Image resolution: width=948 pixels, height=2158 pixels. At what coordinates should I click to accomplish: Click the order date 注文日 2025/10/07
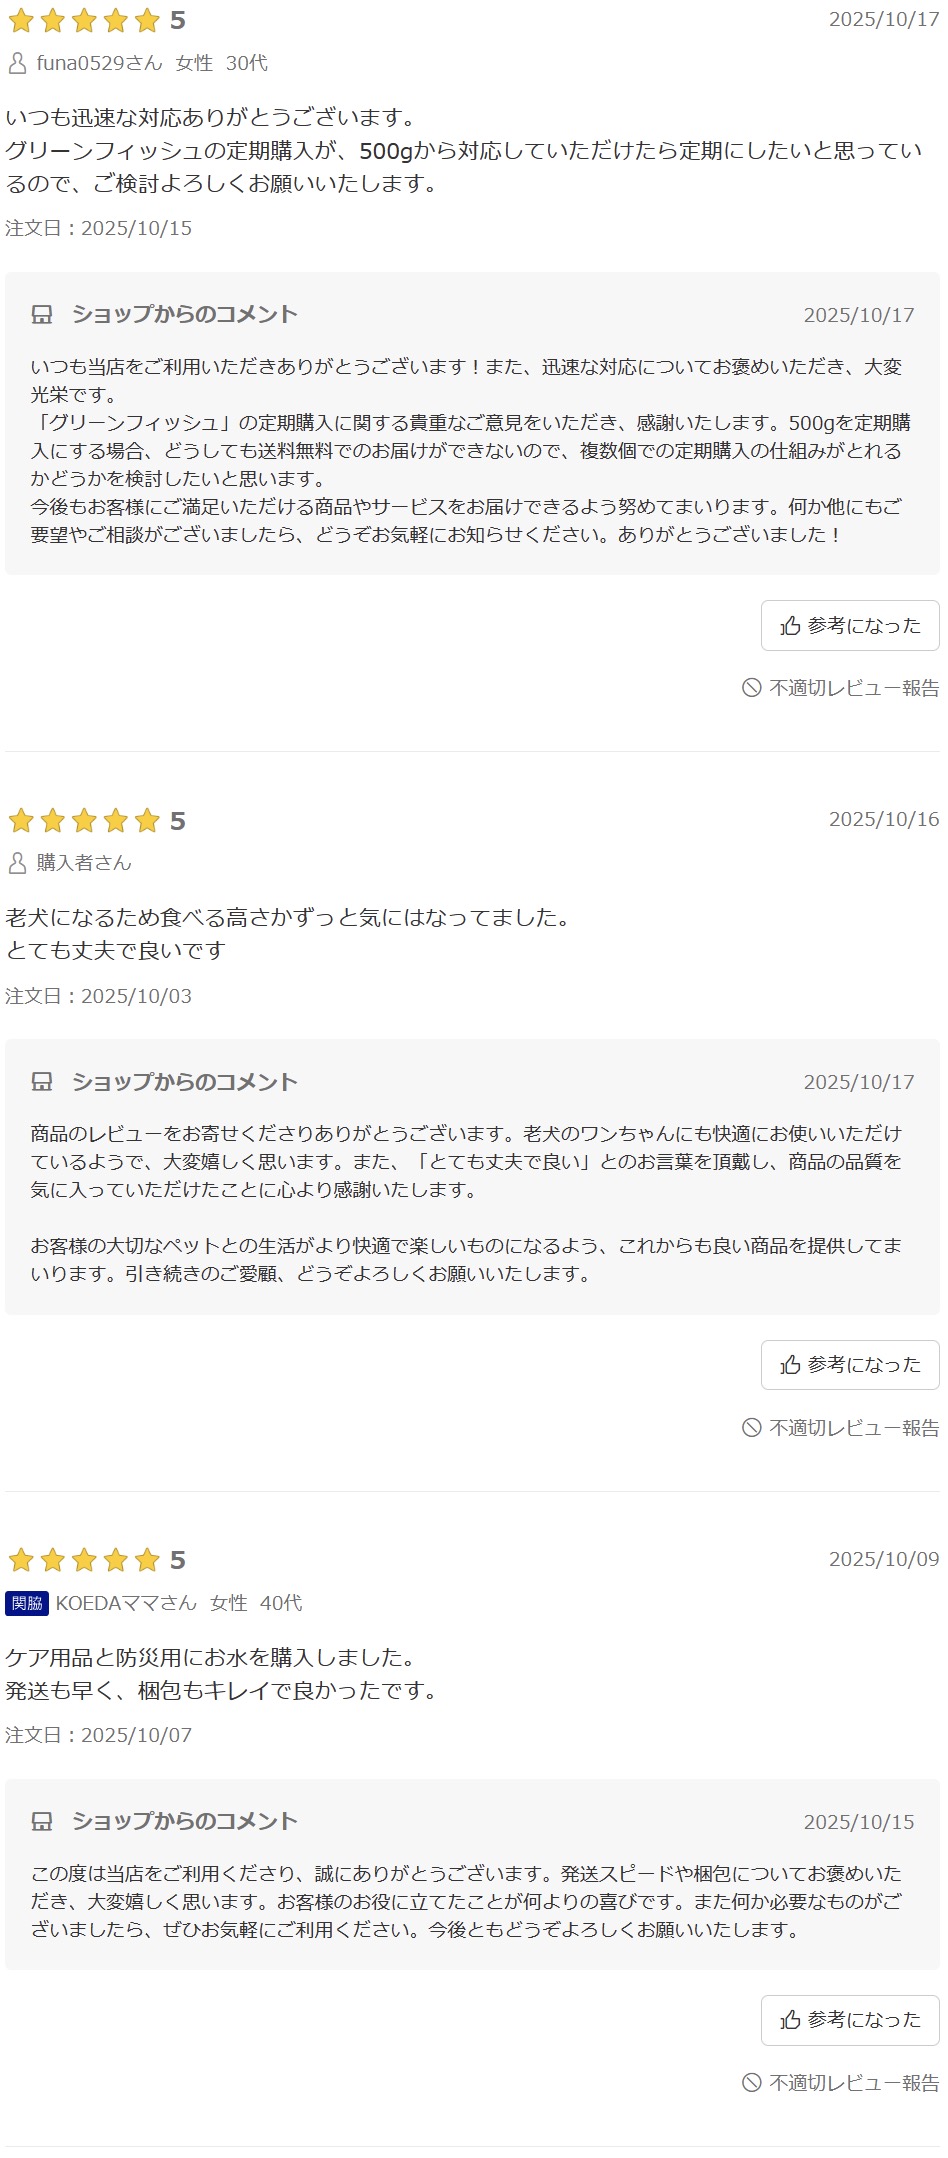pyautogui.click(x=98, y=1735)
